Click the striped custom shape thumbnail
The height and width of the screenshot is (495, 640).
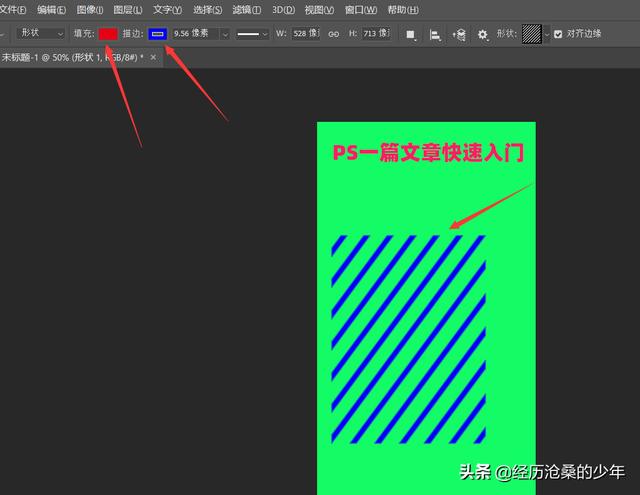(x=532, y=34)
